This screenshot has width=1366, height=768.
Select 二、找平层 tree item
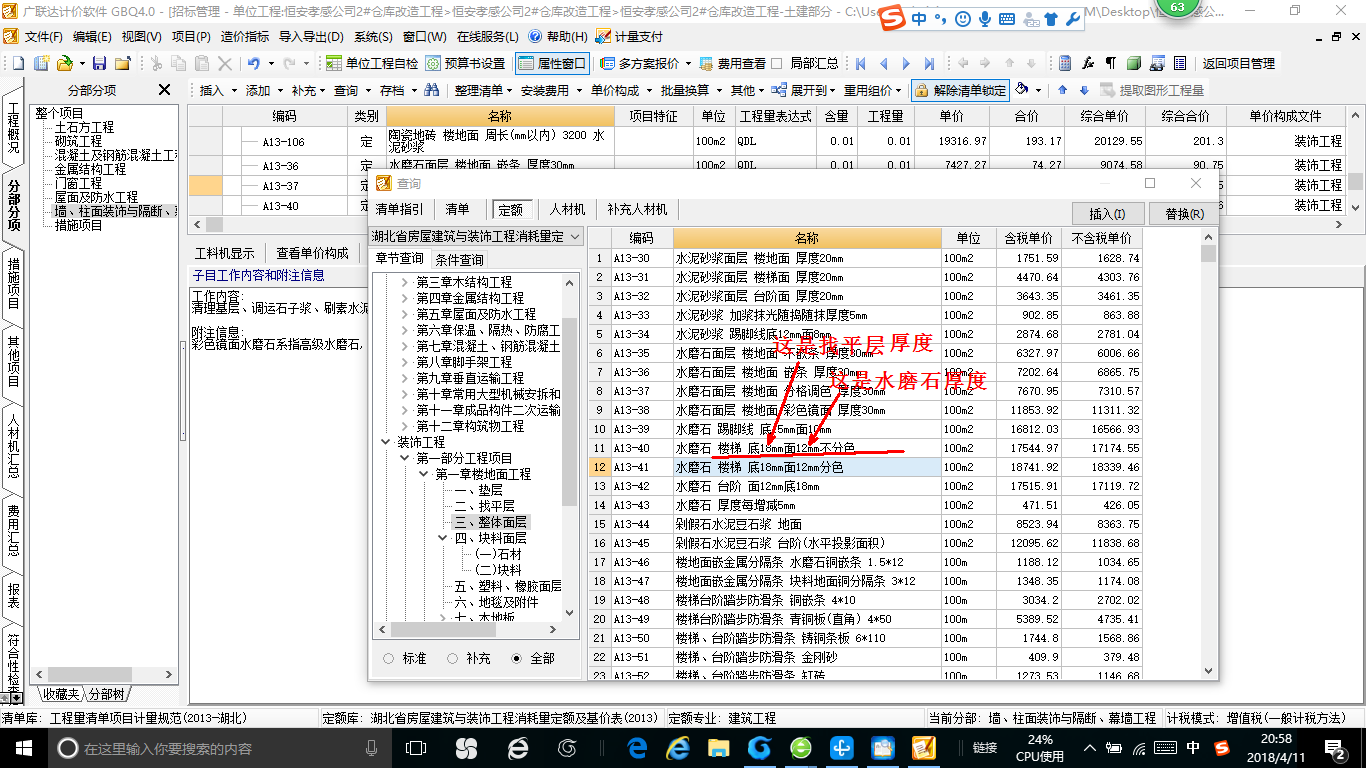point(484,506)
